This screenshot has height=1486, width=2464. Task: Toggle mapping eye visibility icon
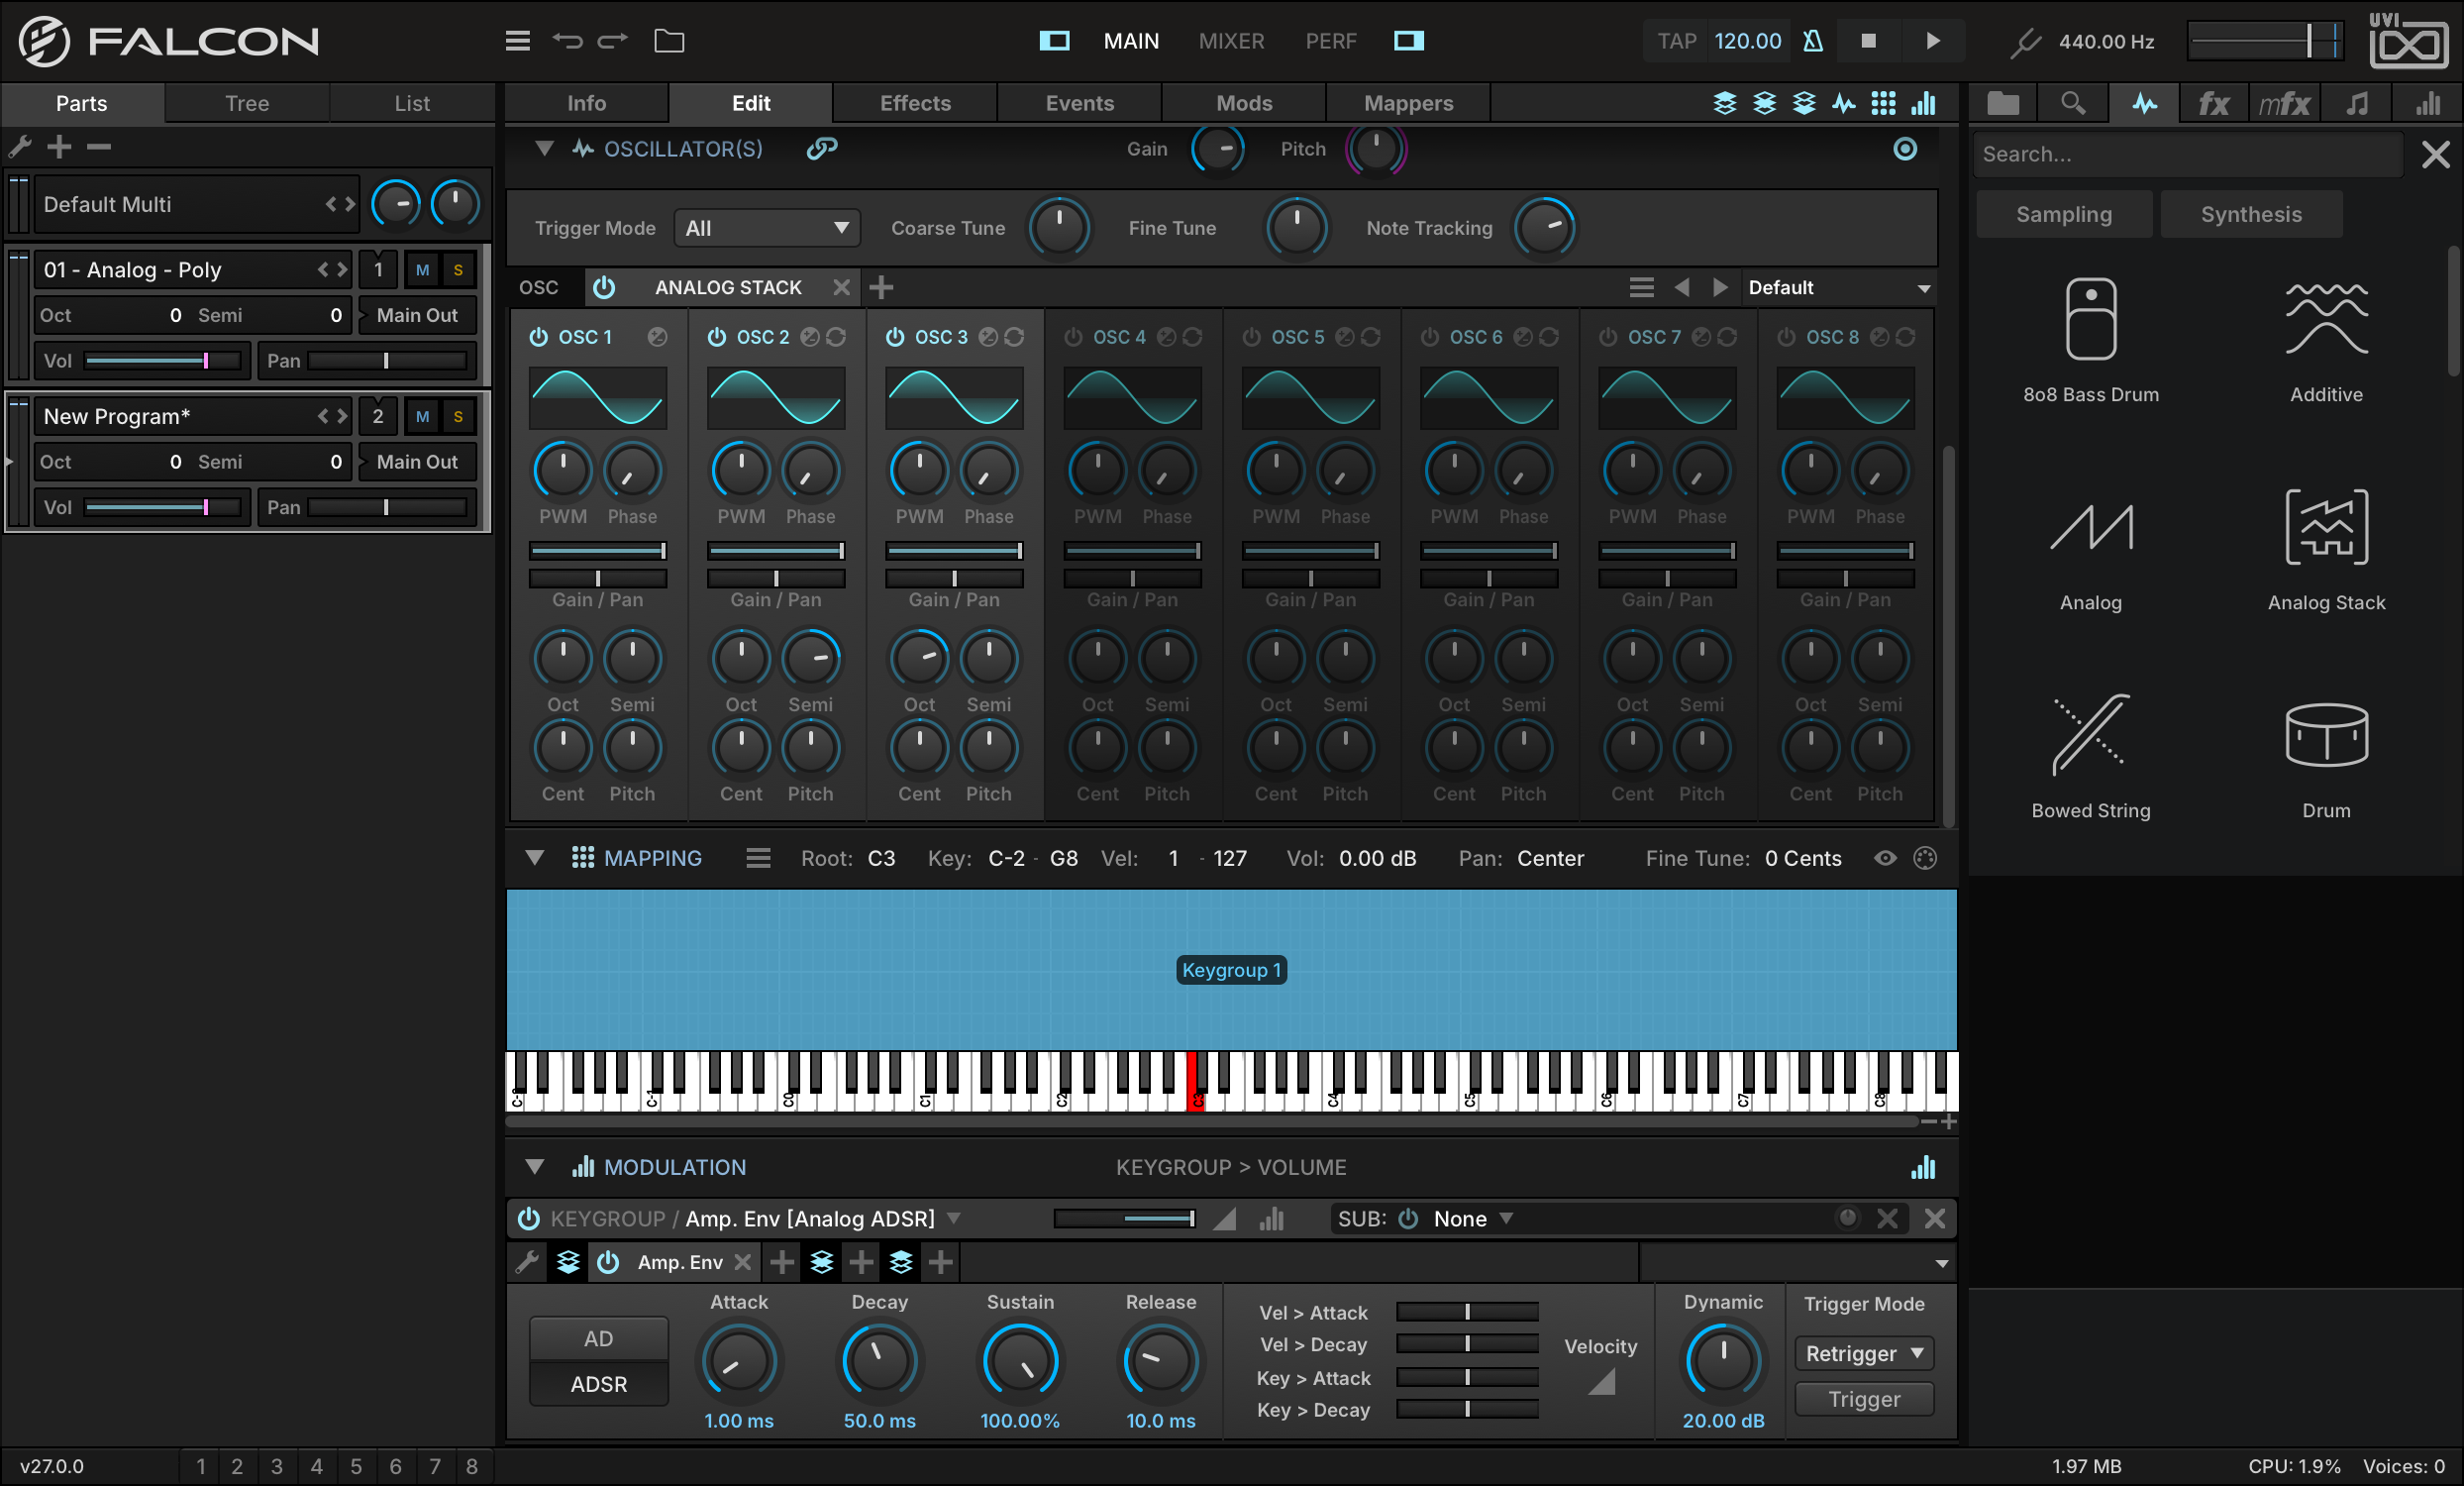pyautogui.click(x=1884, y=858)
